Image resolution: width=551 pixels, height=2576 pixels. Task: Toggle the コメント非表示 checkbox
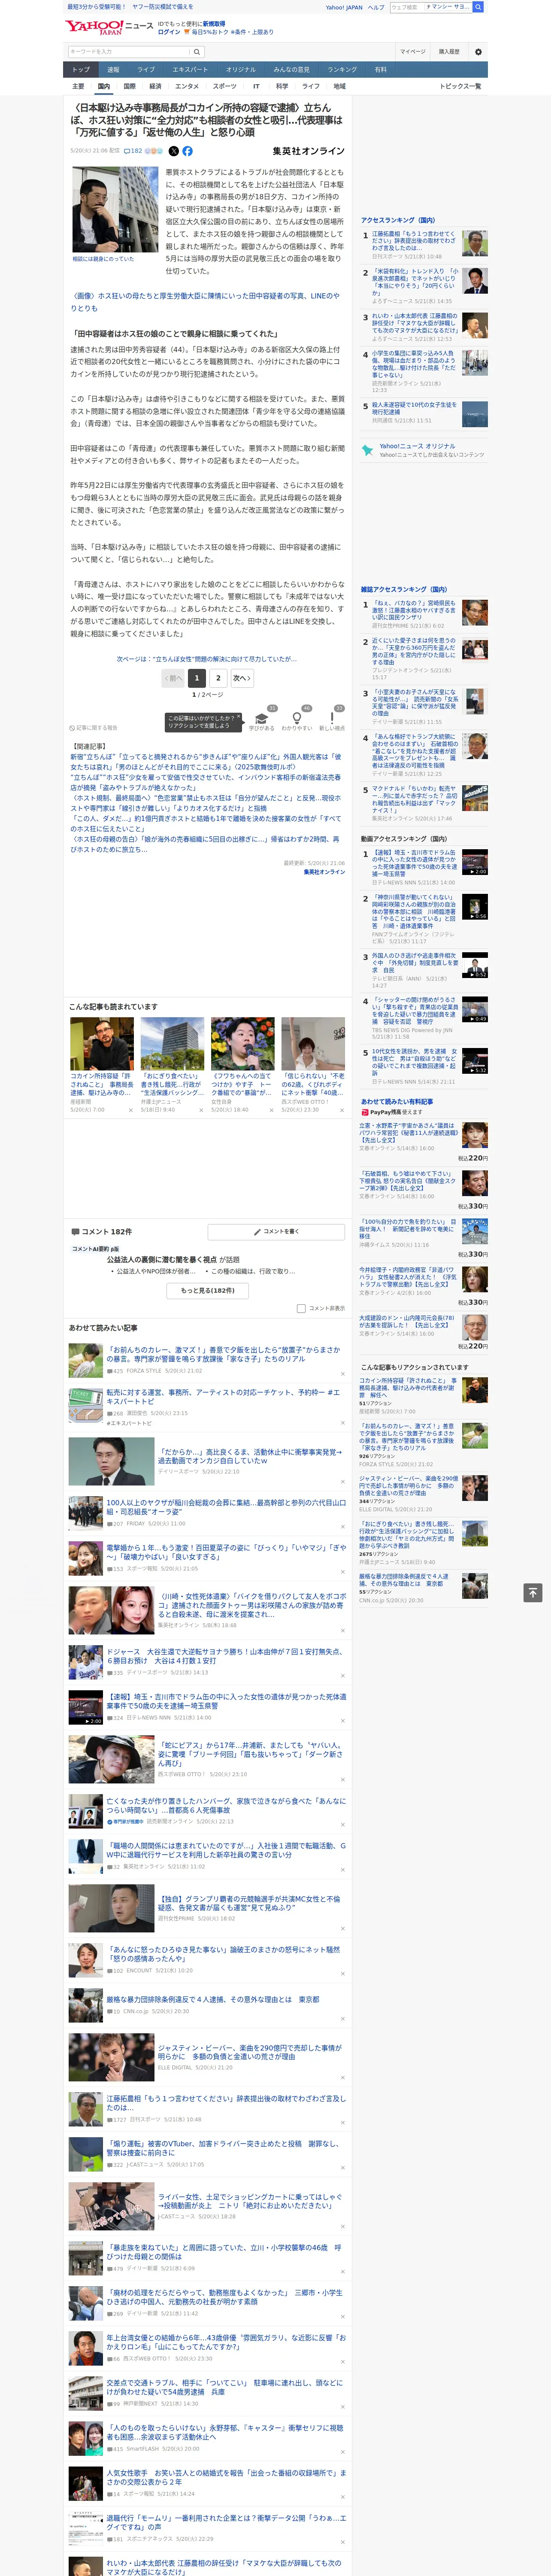coord(301,1308)
